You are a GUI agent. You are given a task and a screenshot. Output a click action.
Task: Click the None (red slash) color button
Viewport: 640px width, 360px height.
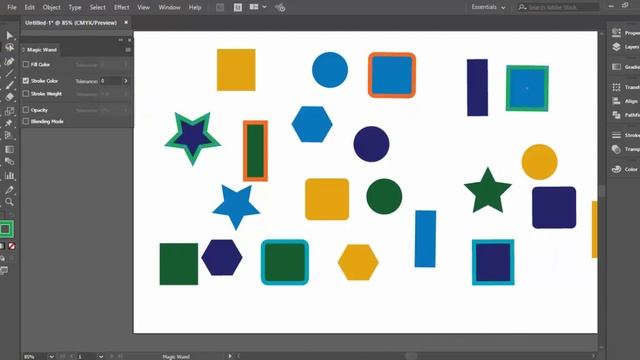pyautogui.click(x=12, y=246)
